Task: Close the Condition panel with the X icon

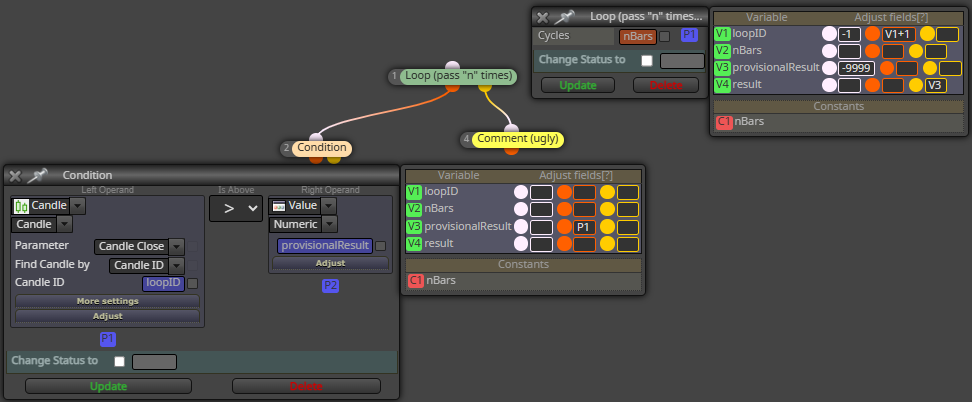Action: click(x=16, y=176)
